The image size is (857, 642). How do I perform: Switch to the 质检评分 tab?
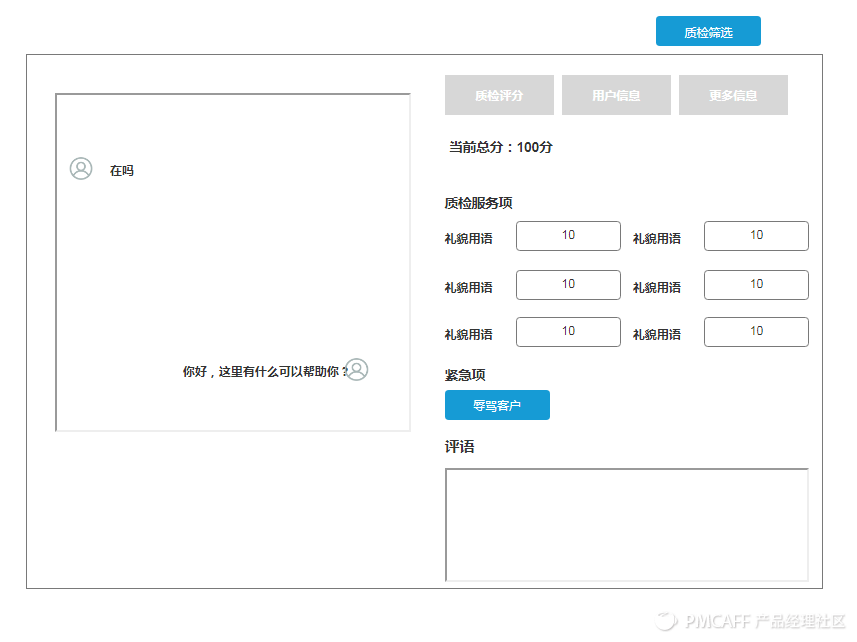coord(499,96)
